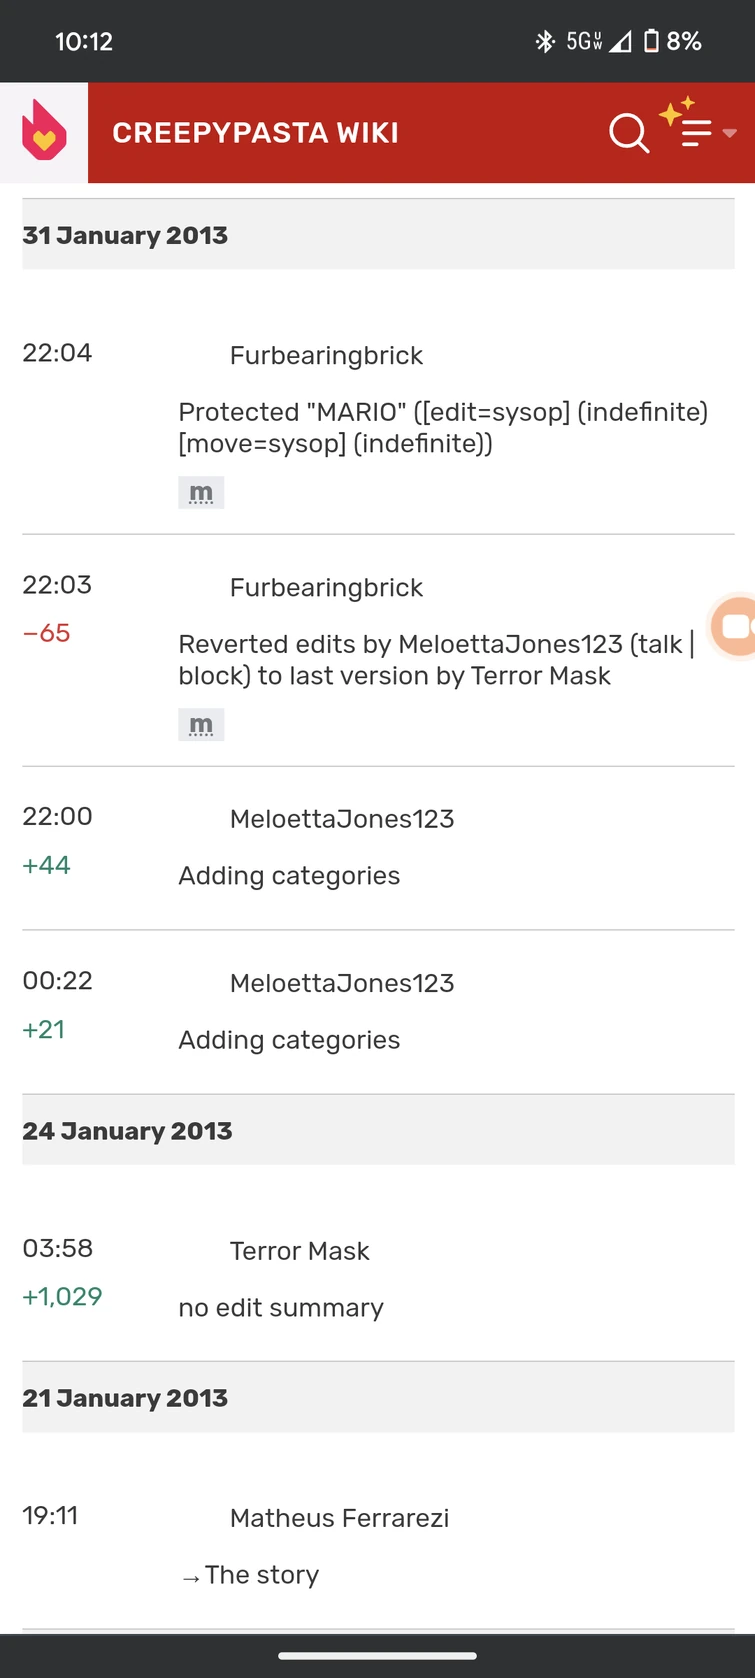This screenshot has height=1678, width=755.
Task: Open the 22:04 revision timestamp
Action: [57, 353]
